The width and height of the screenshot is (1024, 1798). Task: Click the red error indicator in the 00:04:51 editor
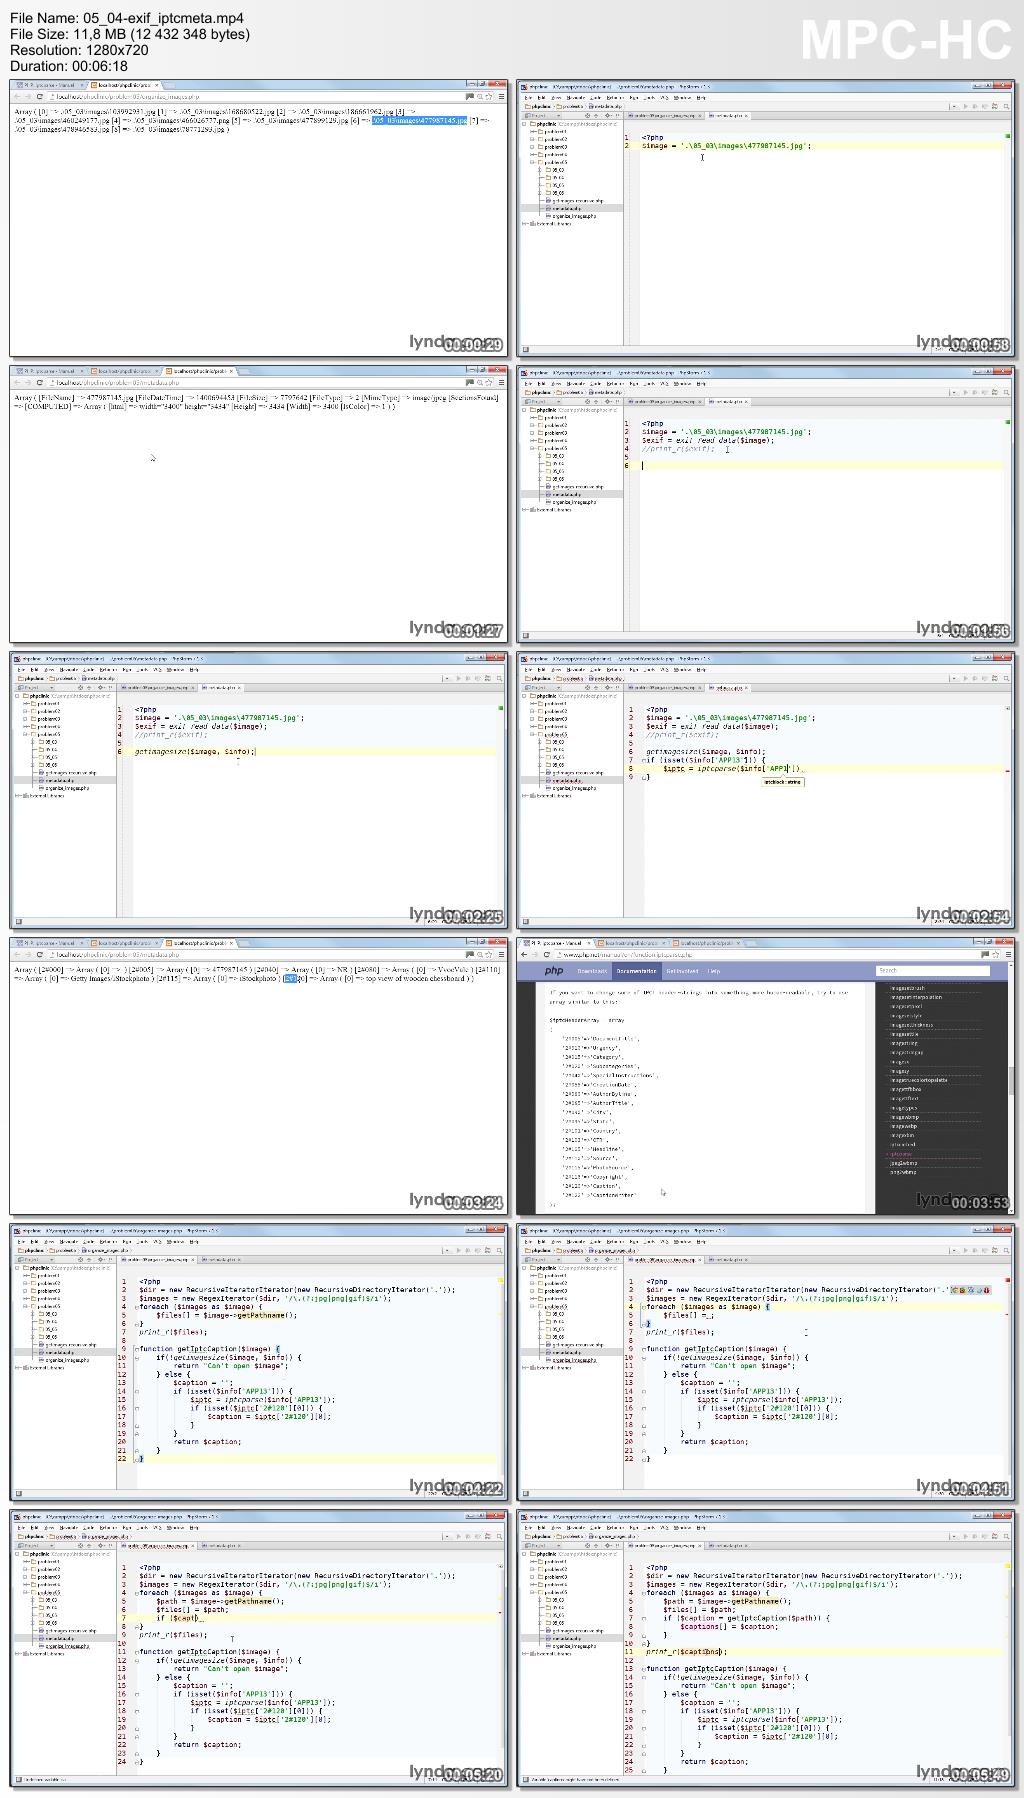click(1007, 1281)
